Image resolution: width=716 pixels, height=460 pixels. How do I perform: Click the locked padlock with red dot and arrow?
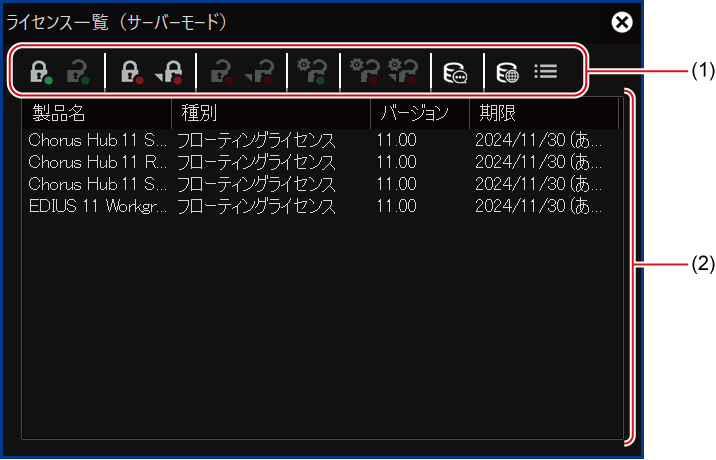[169, 72]
